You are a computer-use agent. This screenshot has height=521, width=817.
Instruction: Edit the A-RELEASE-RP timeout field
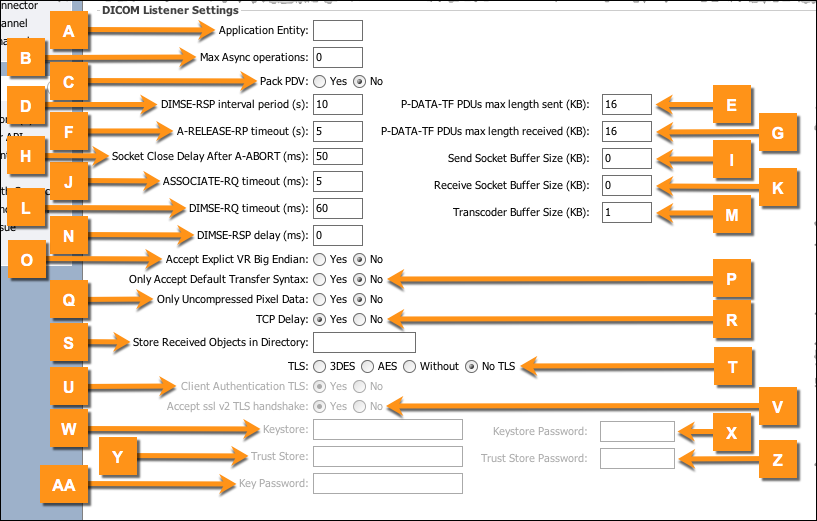pyautogui.click(x=337, y=131)
